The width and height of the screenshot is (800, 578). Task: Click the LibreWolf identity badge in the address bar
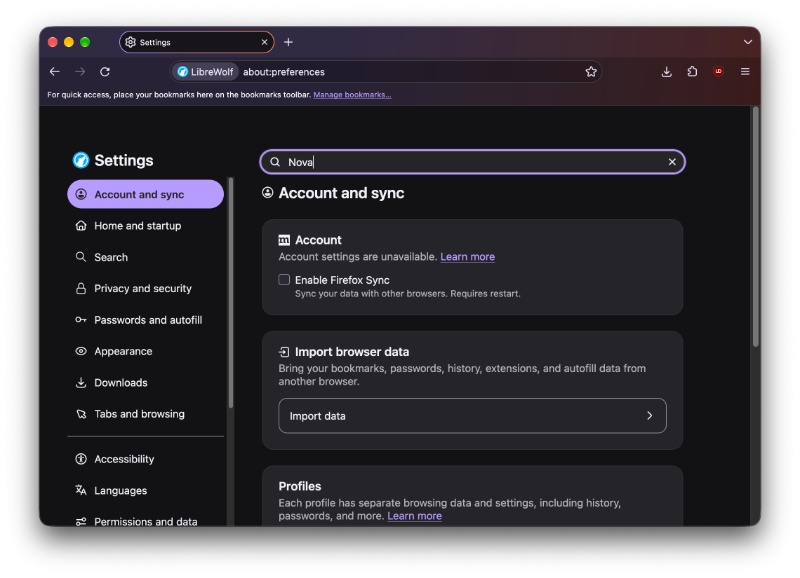tap(205, 72)
